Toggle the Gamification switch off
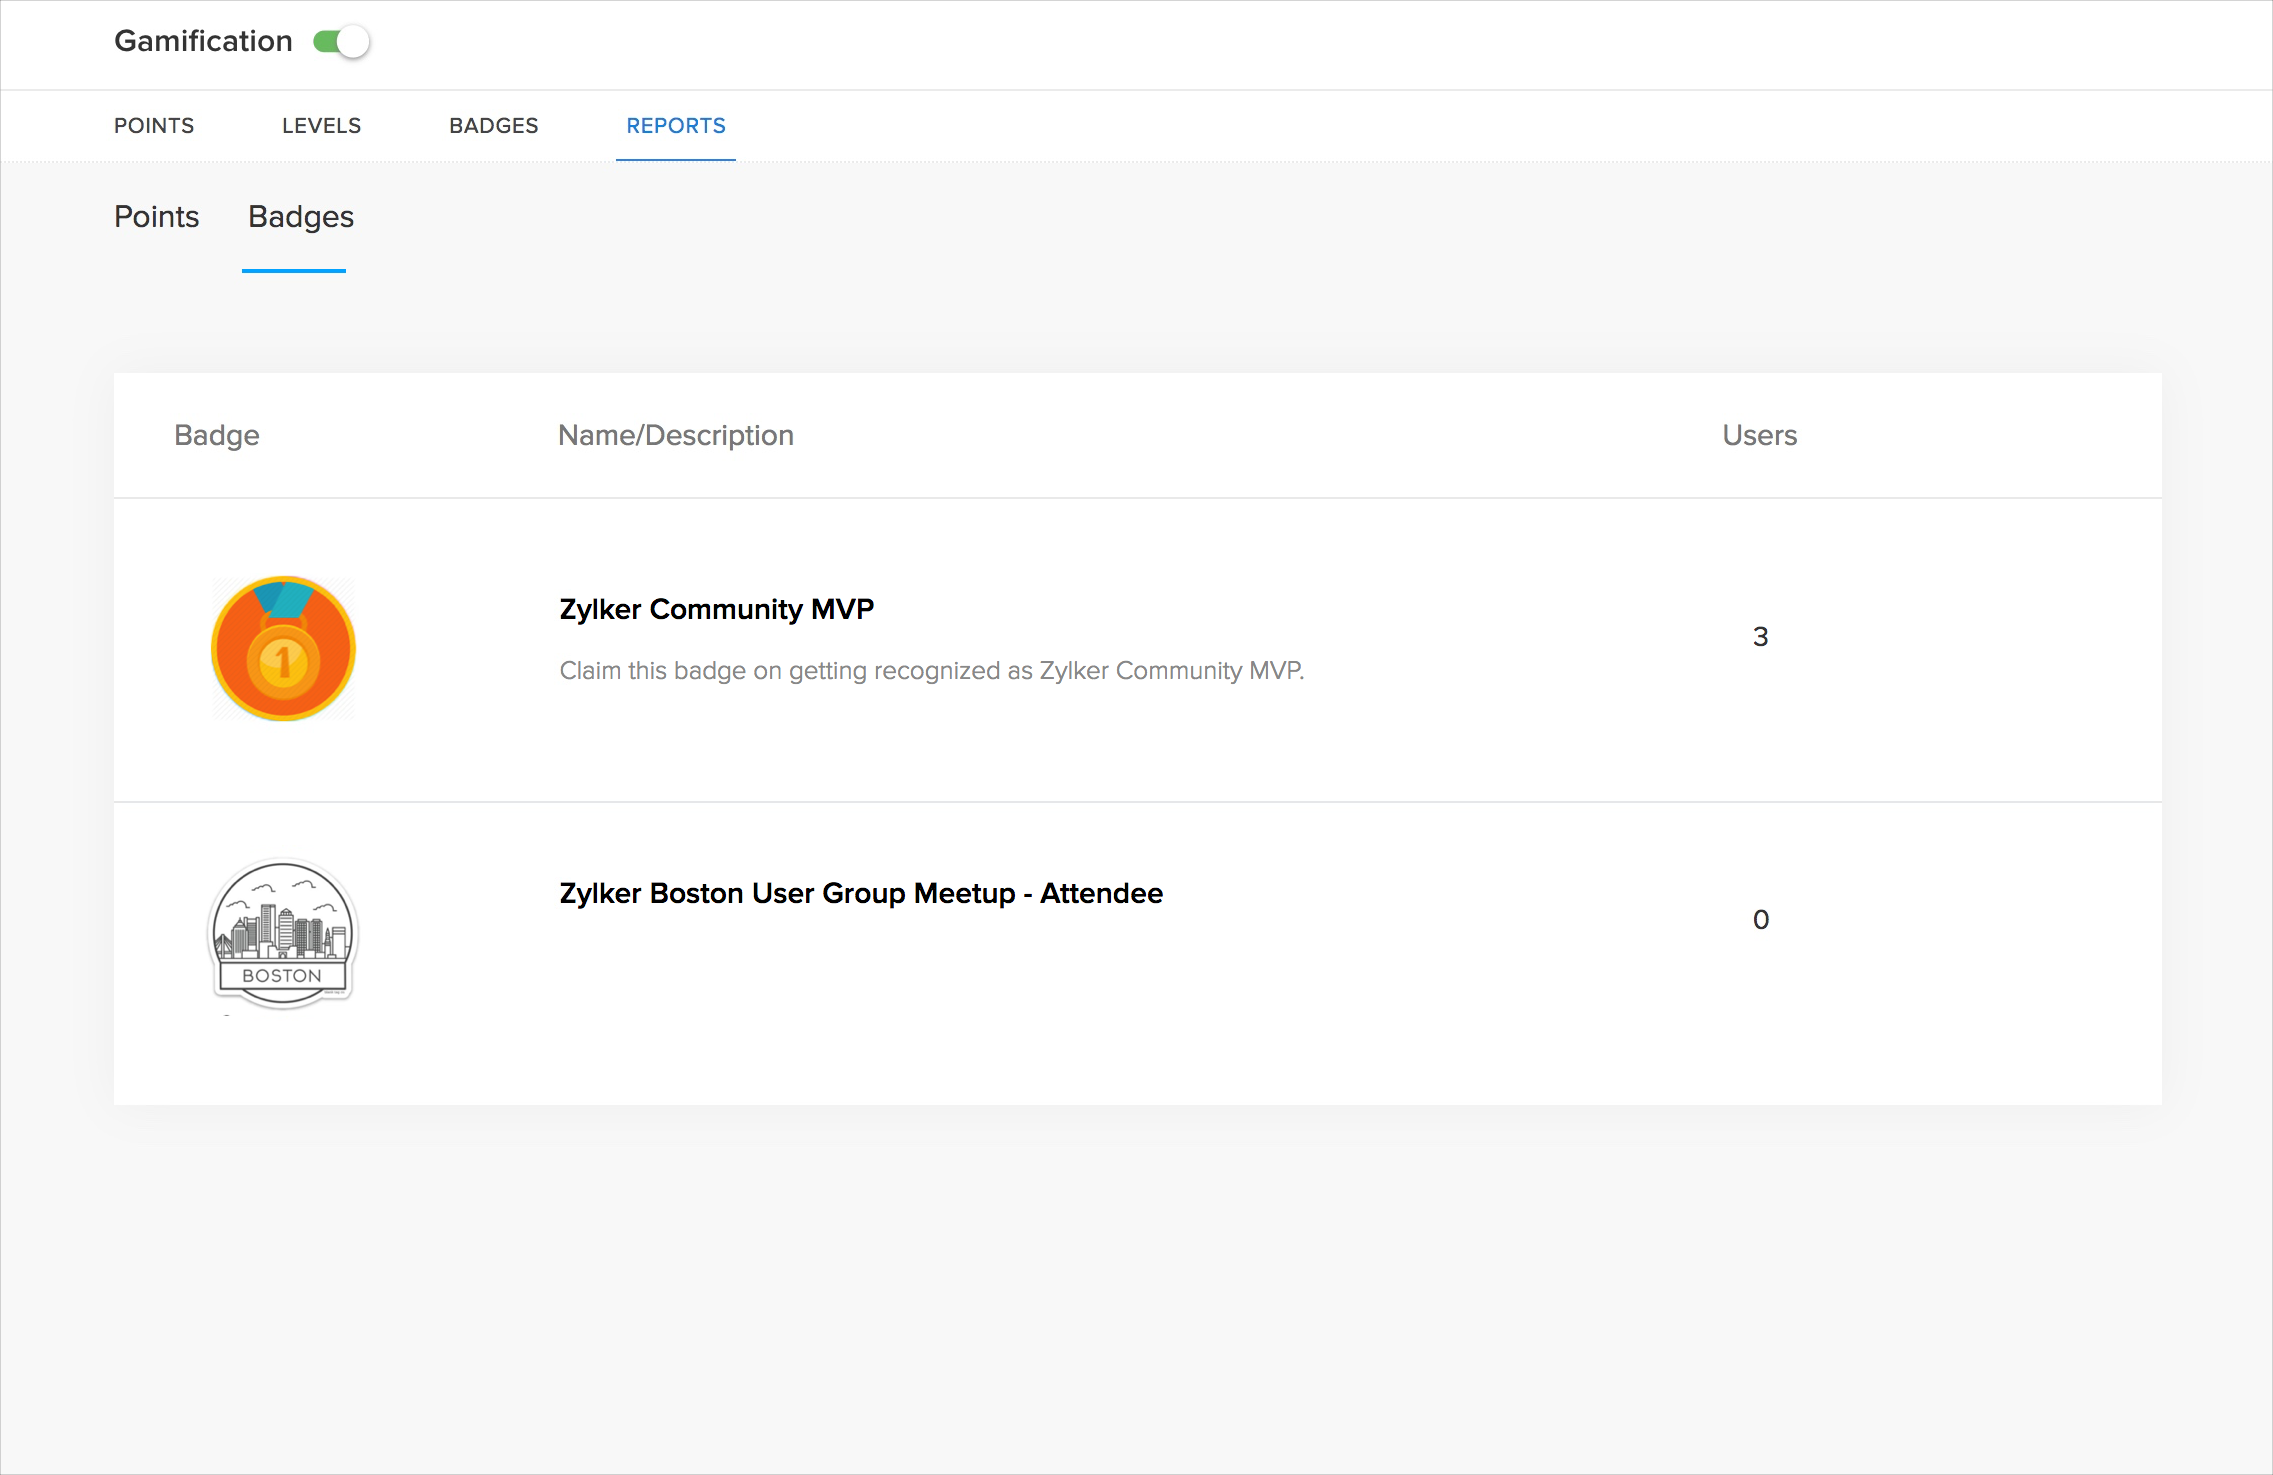This screenshot has width=2273, height=1475. point(341,42)
